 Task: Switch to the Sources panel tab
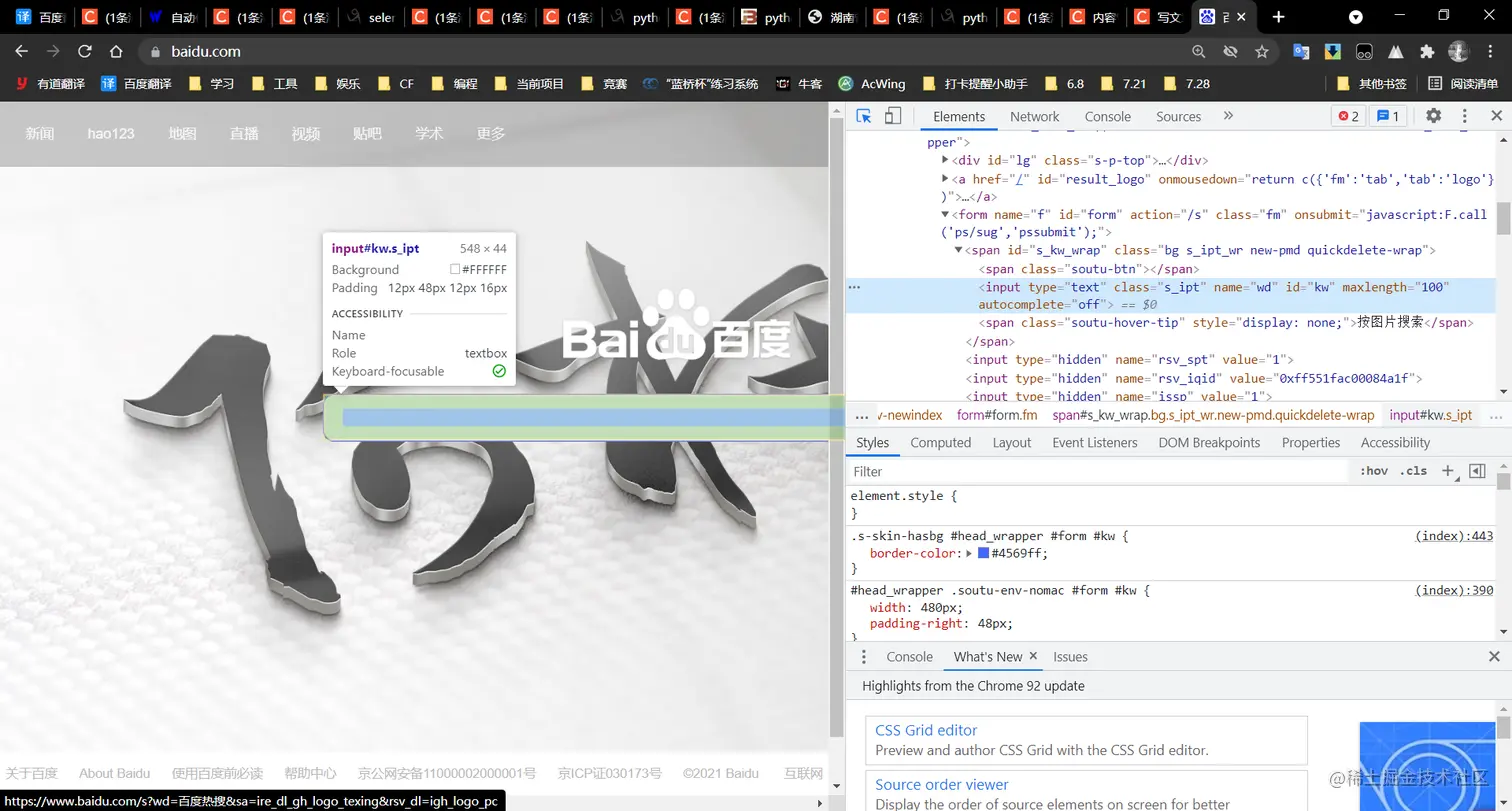click(x=1178, y=116)
